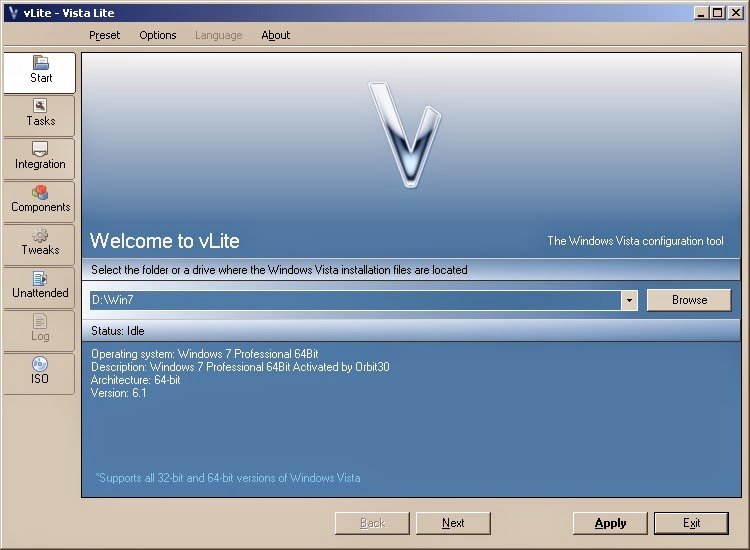
Task: Click the 'Architecture: 64-bit' line
Action: click(x=135, y=380)
